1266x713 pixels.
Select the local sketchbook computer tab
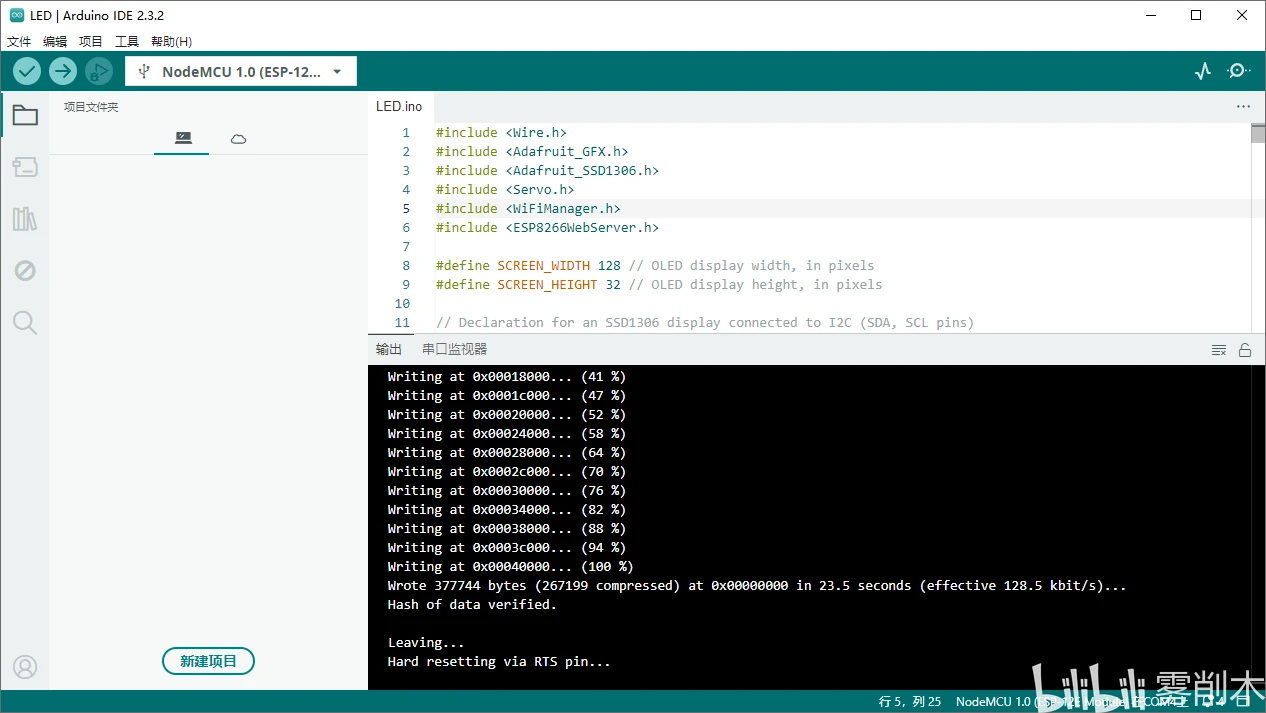point(182,139)
